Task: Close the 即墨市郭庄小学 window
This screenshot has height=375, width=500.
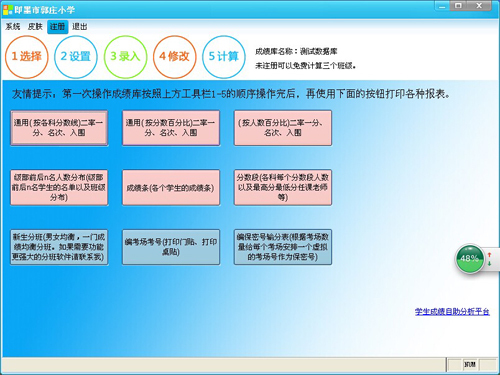Action: 479,6
